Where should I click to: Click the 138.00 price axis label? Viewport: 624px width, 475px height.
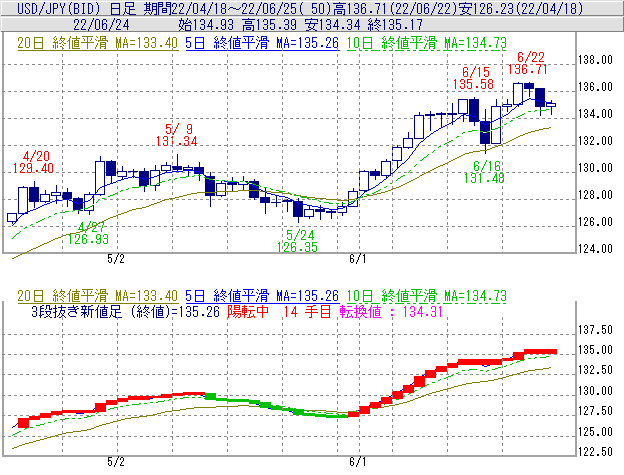click(595, 60)
